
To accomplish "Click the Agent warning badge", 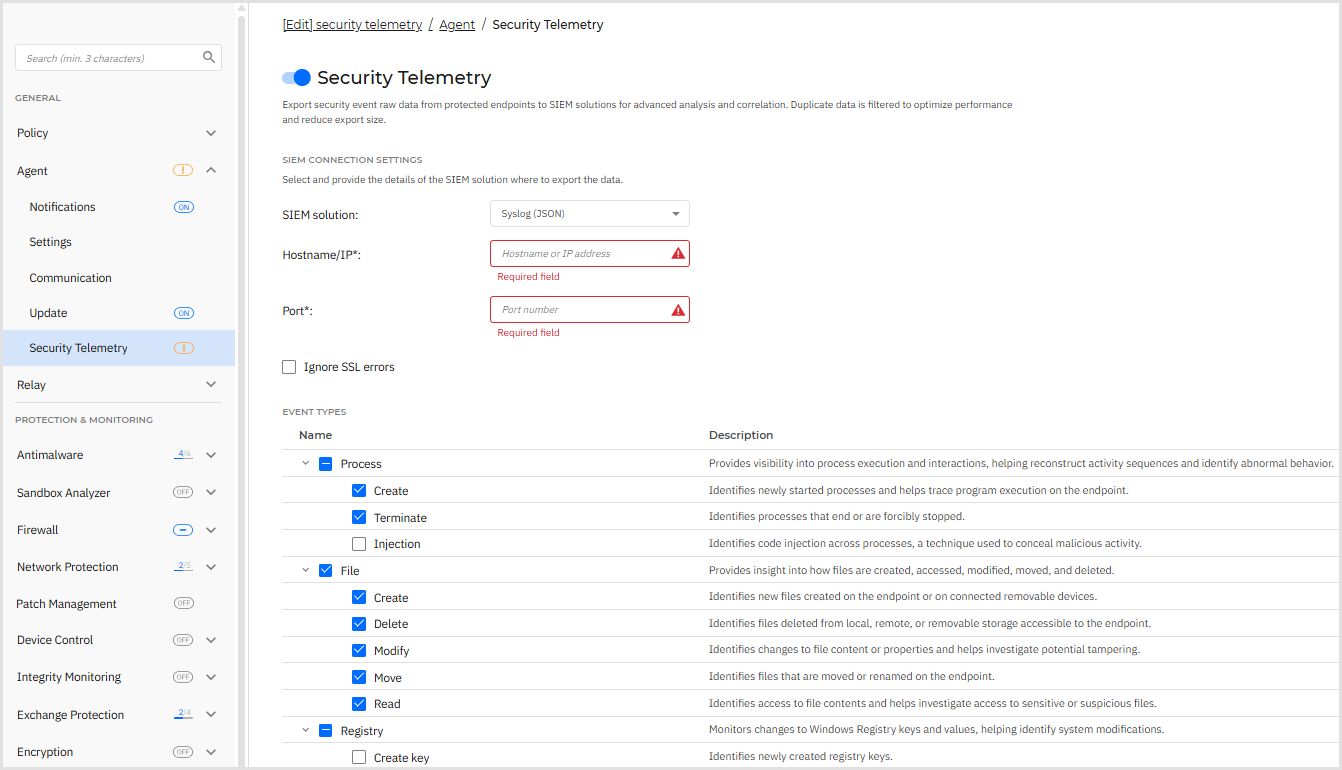I will [183, 170].
